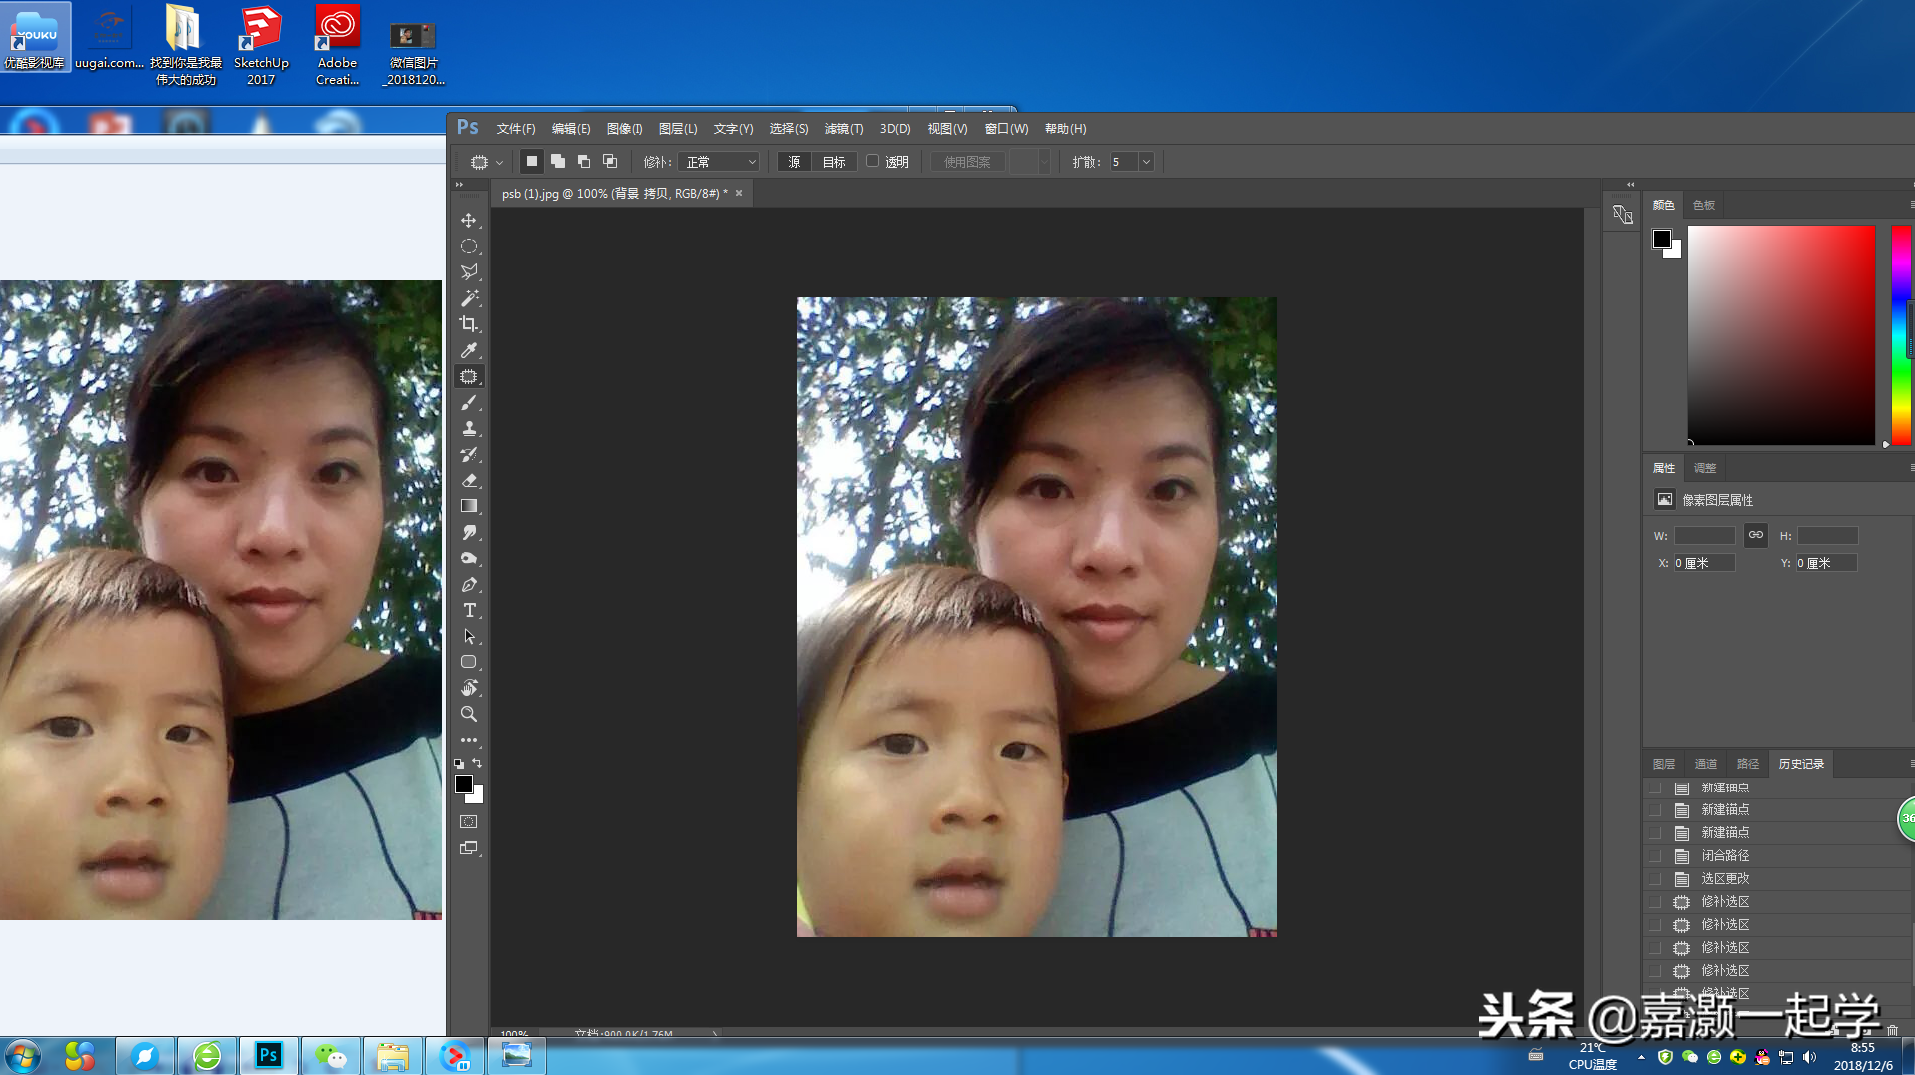Select the Zoom magnifier tool

tap(468, 714)
